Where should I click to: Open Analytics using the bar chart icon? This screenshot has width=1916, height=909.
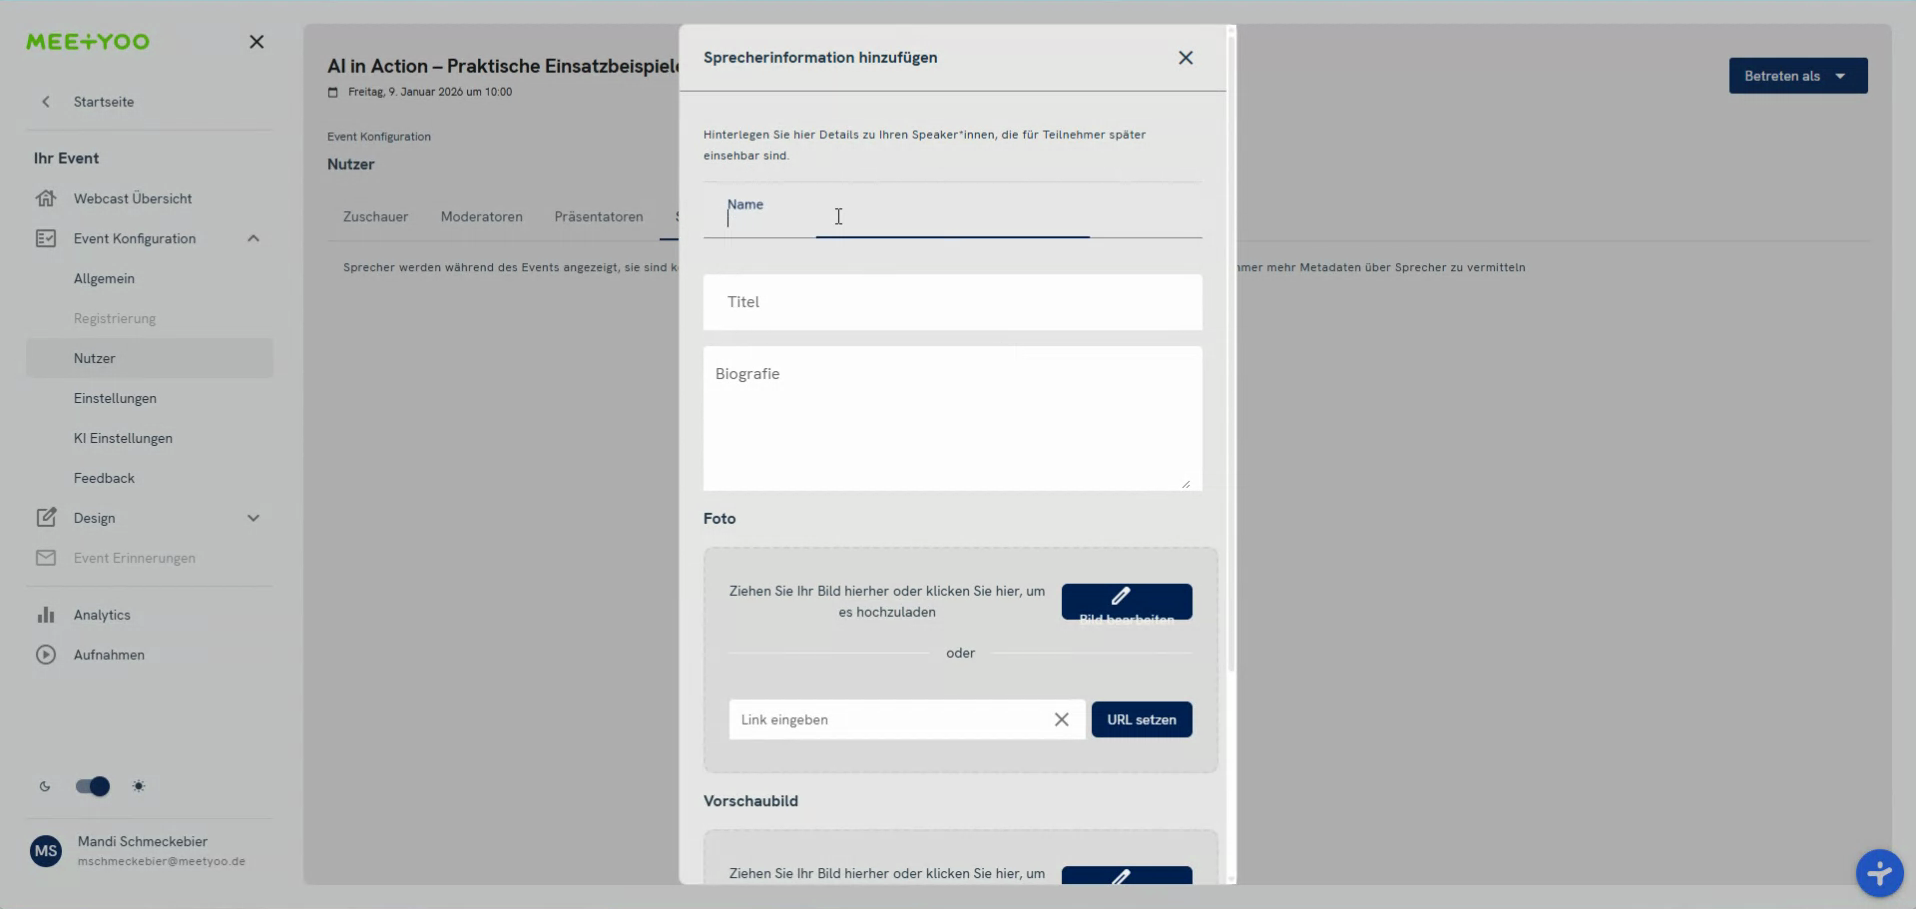(x=47, y=614)
